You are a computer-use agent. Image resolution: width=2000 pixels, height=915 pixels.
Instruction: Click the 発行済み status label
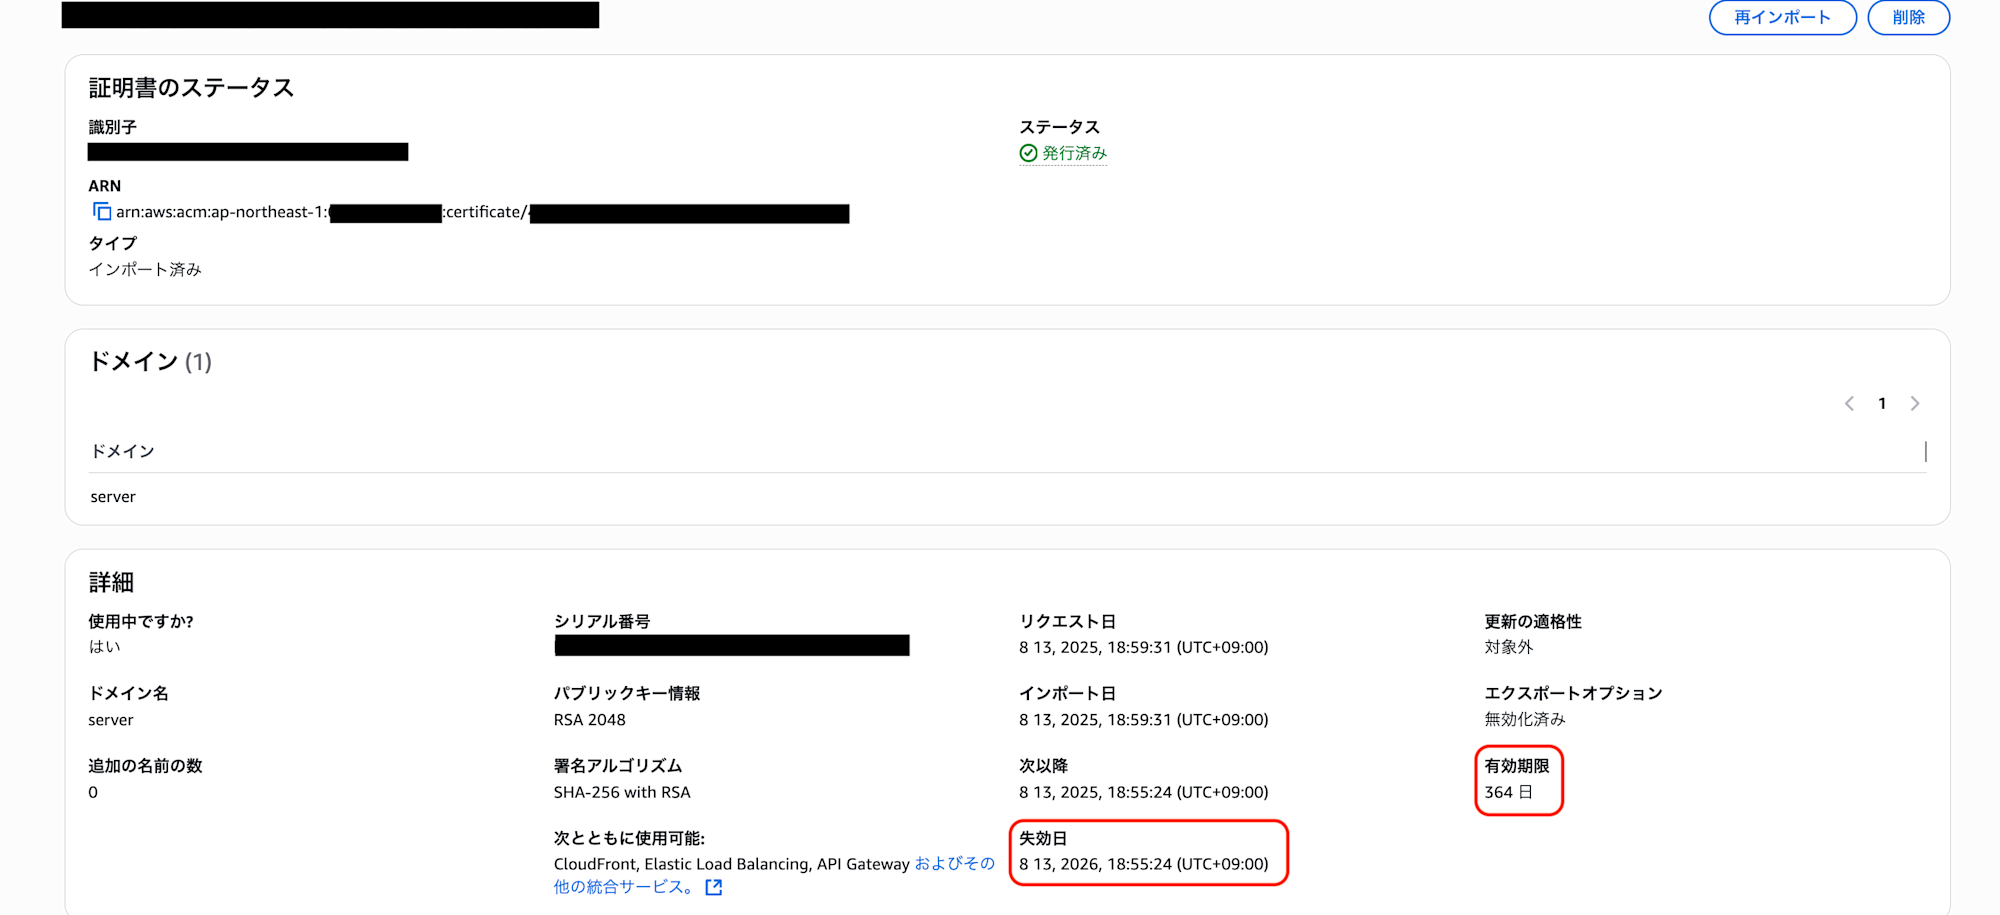click(x=1074, y=153)
